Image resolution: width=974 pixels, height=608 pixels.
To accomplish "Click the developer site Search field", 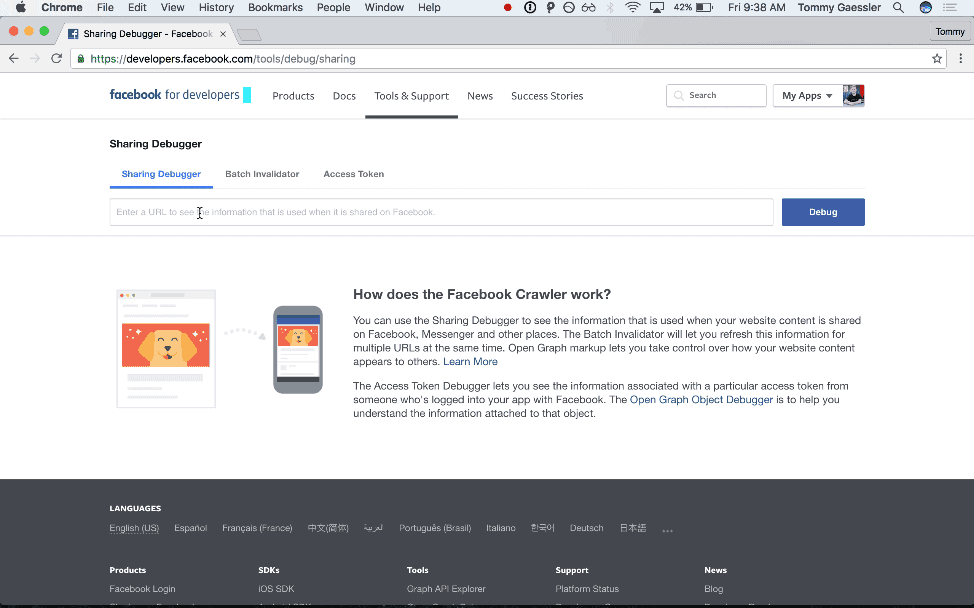I will (x=716, y=96).
